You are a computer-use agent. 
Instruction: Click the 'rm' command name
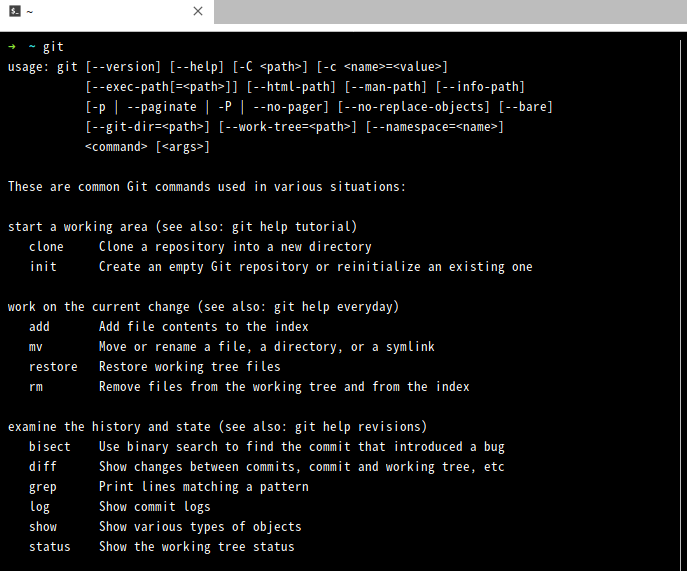coord(35,387)
